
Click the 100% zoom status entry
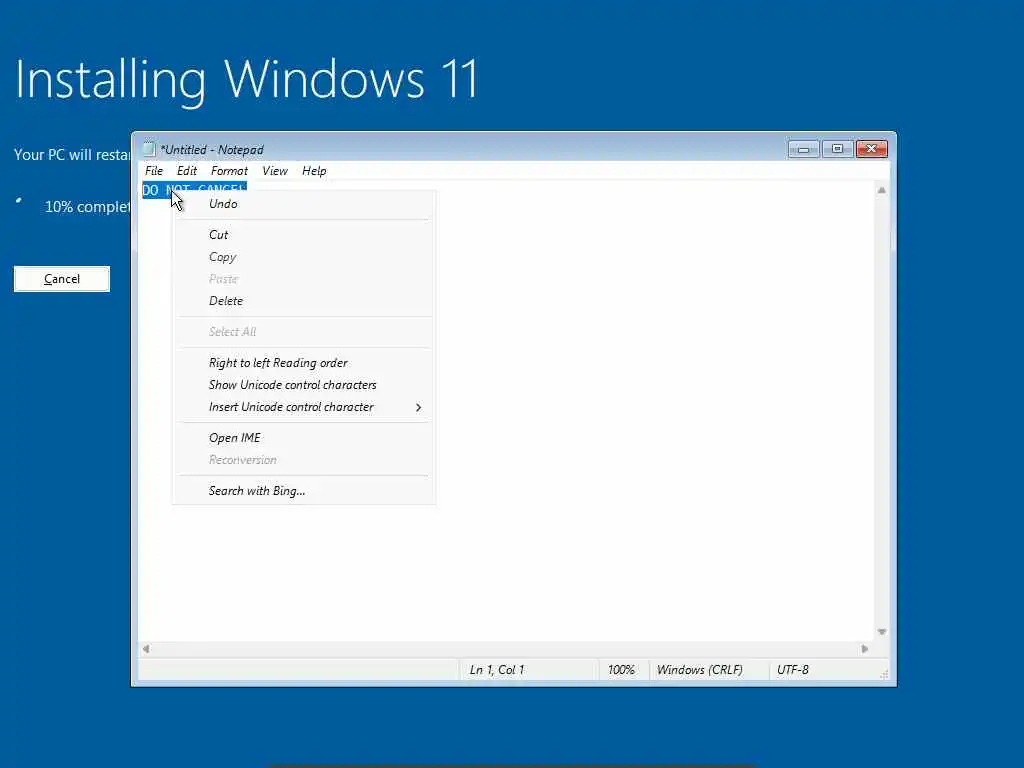coord(621,670)
